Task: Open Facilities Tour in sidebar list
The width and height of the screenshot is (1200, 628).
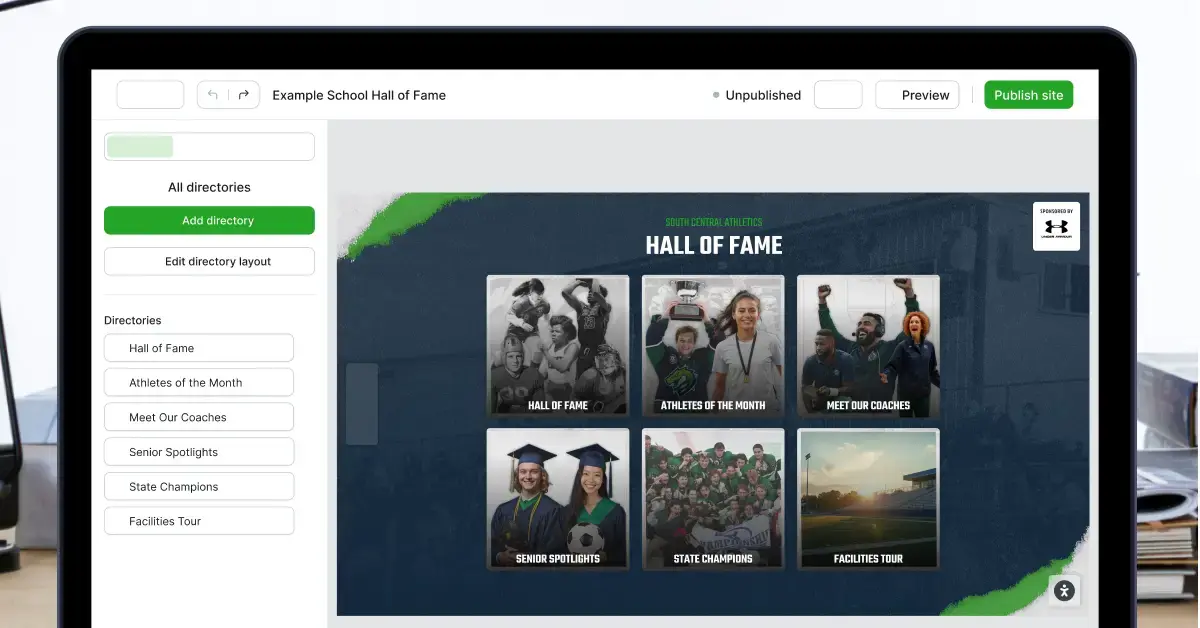Action: pos(198,521)
